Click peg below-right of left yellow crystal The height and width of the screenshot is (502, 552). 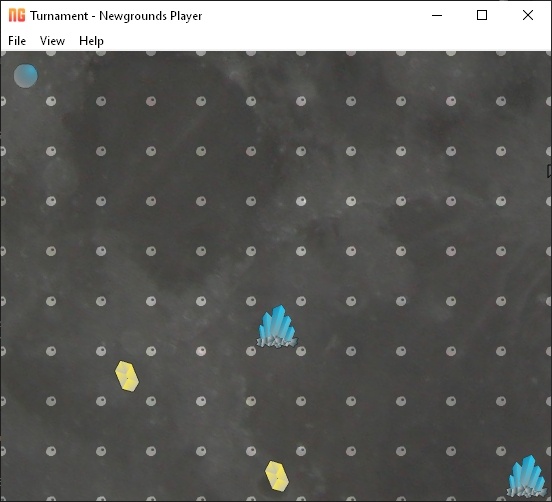(151, 401)
